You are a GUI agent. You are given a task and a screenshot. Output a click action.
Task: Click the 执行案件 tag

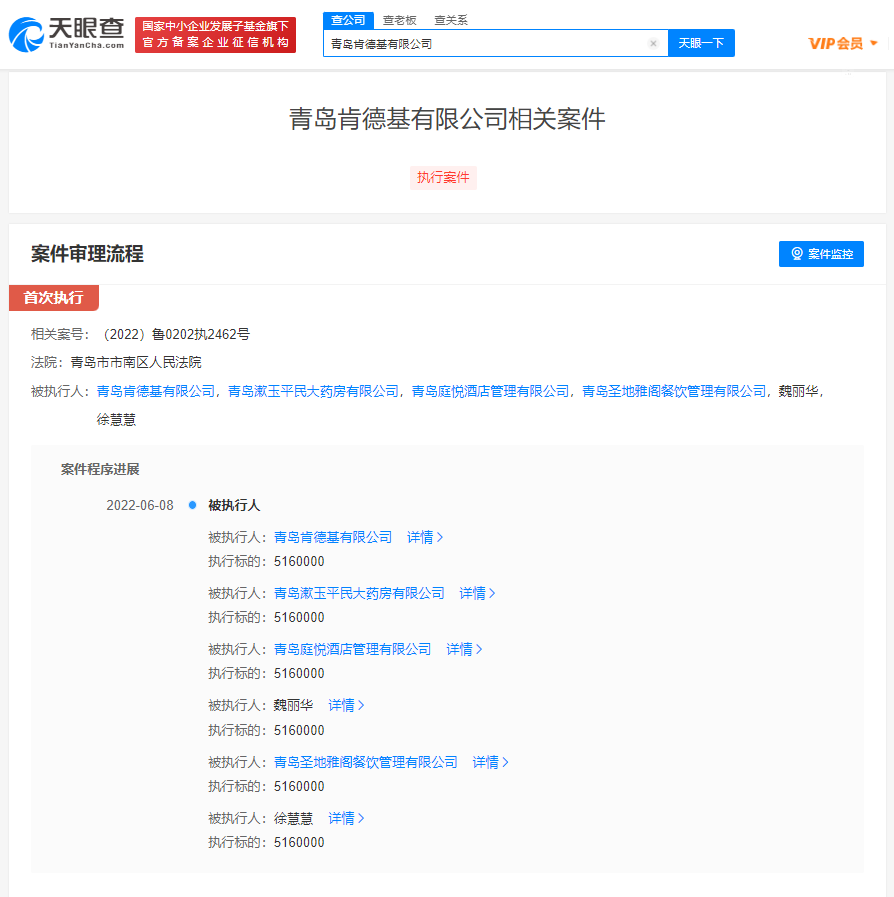(443, 178)
